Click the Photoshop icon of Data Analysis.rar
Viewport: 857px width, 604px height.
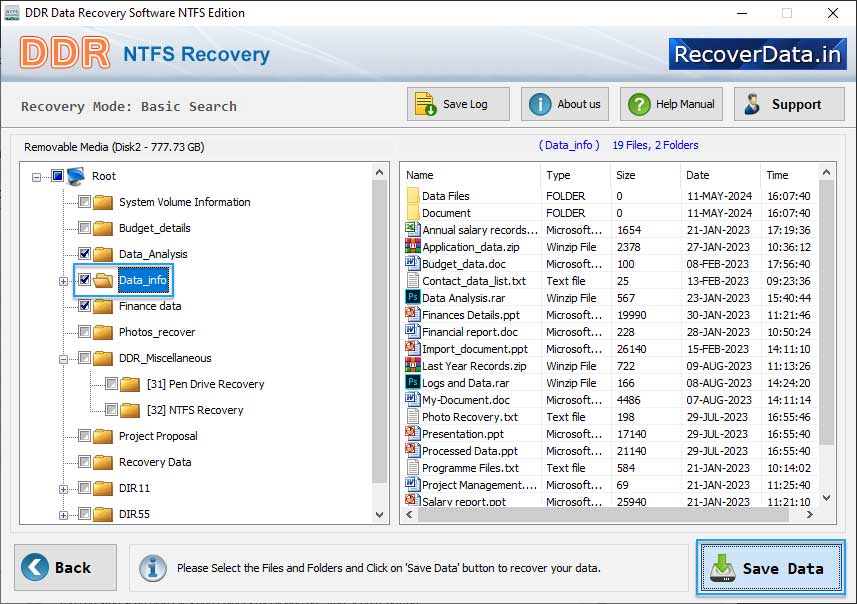click(x=412, y=297)
